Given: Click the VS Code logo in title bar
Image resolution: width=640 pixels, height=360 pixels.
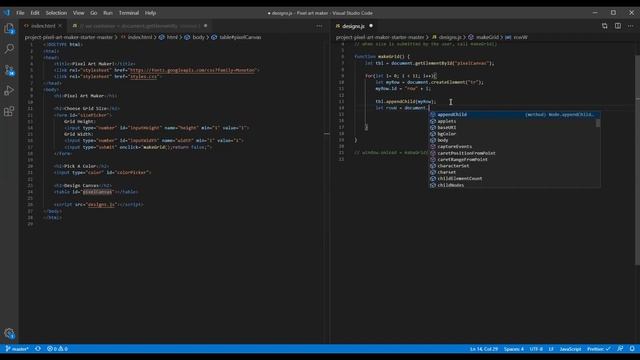Looking at the screenshot, I should tap(7, 13).
